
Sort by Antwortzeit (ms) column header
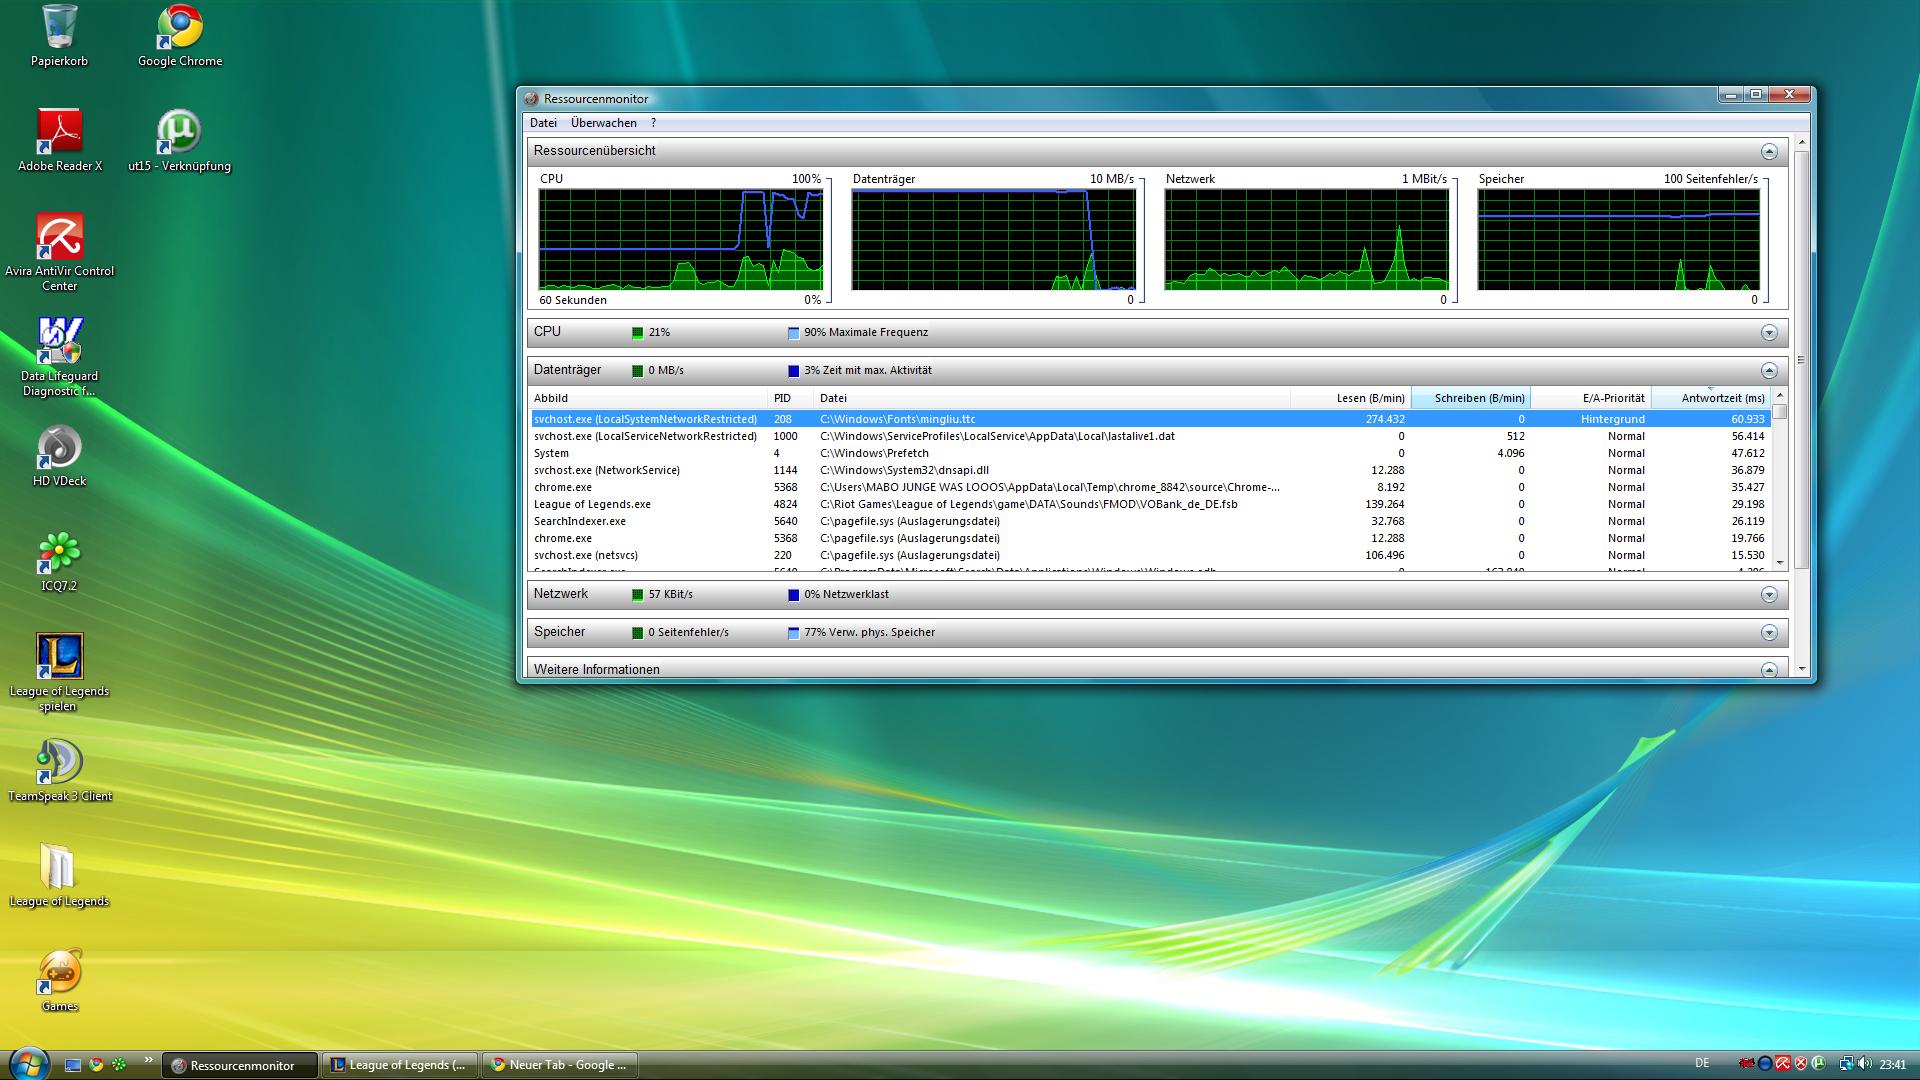(x=1711, y=398)
